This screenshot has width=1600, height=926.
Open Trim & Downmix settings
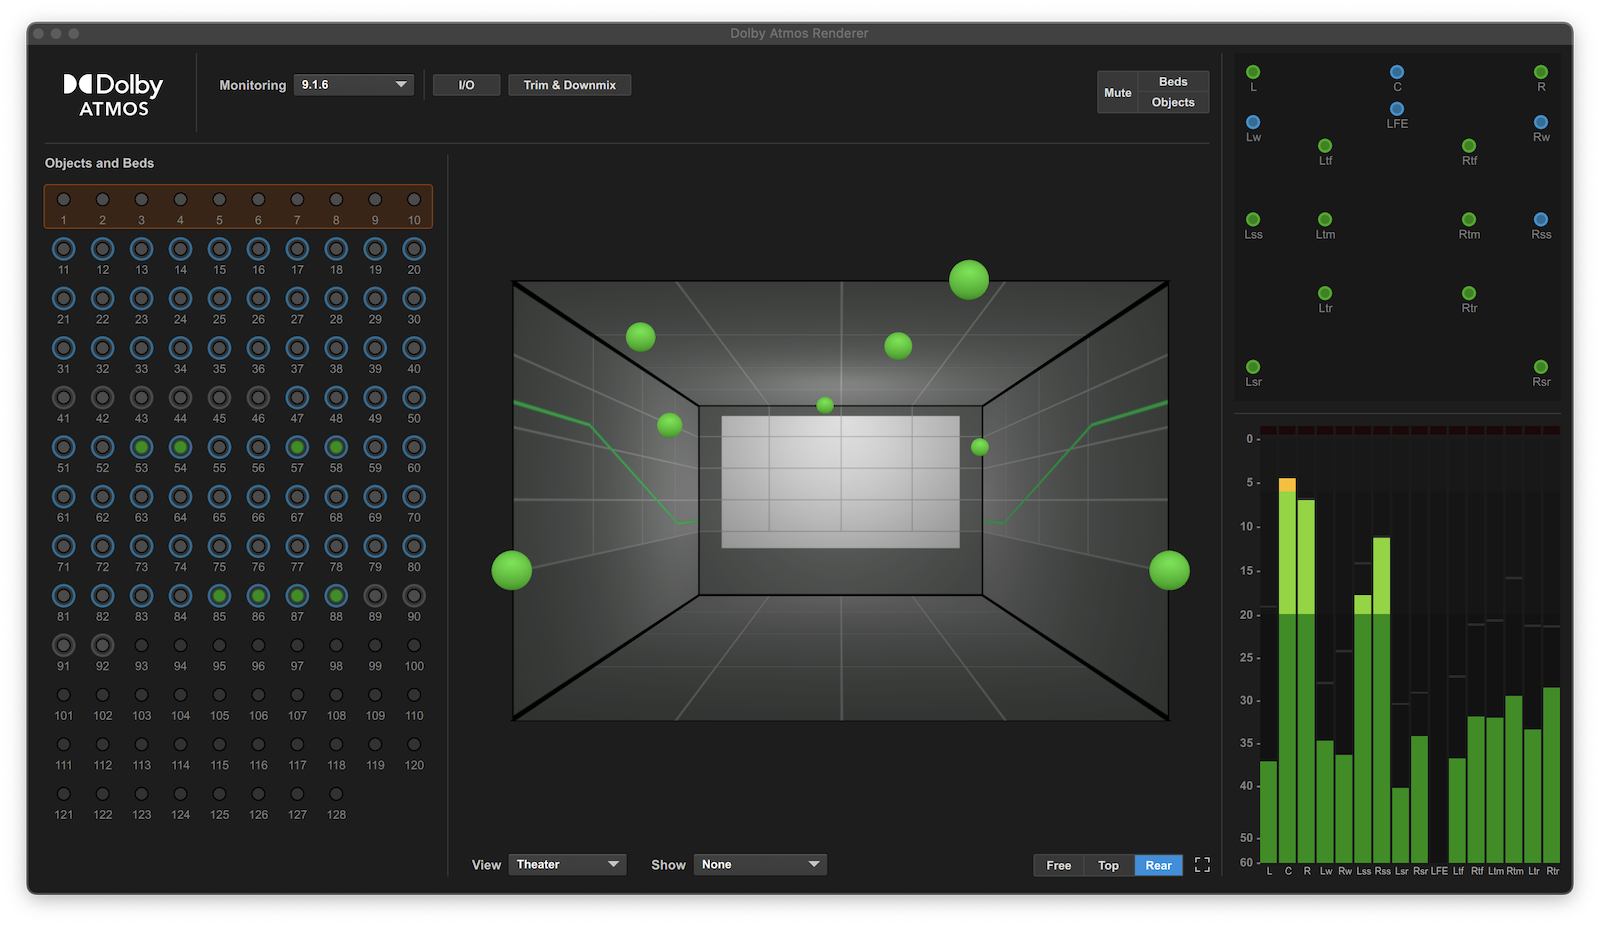point(569,85)
